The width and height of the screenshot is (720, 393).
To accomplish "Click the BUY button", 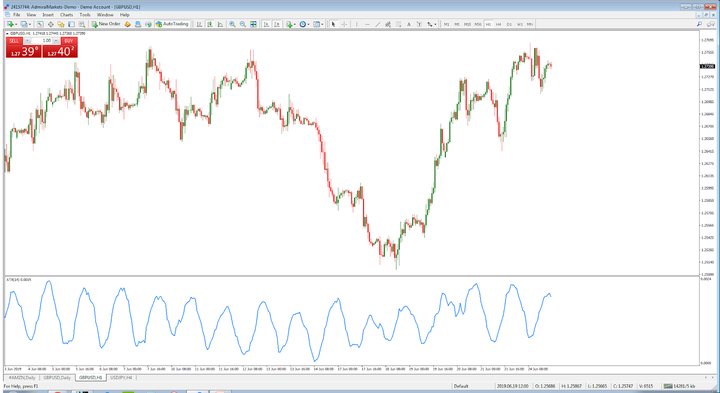I will (x=69, y=41).
